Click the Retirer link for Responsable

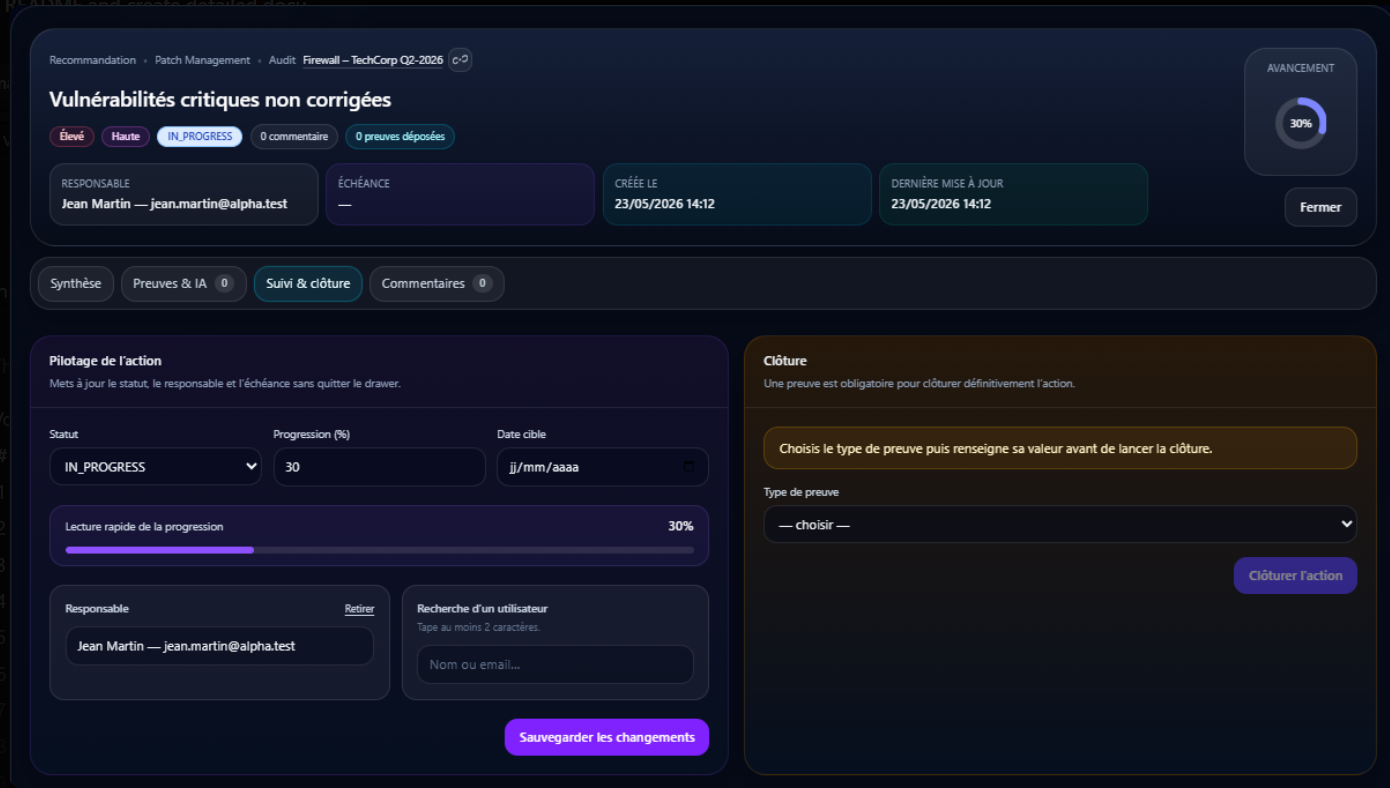point(359,609)
